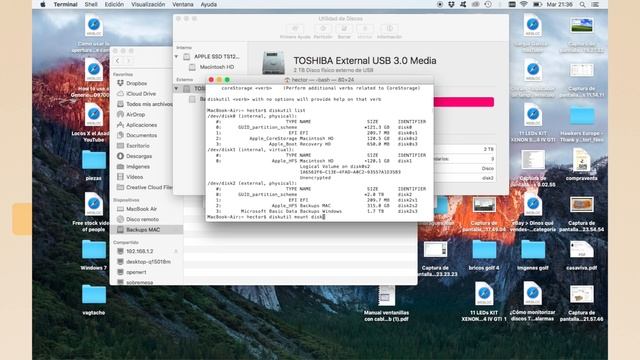This screenshot has width=640, height=360.
Task: Click Información in Disk Utility toolbar
Action: (389, 31)
